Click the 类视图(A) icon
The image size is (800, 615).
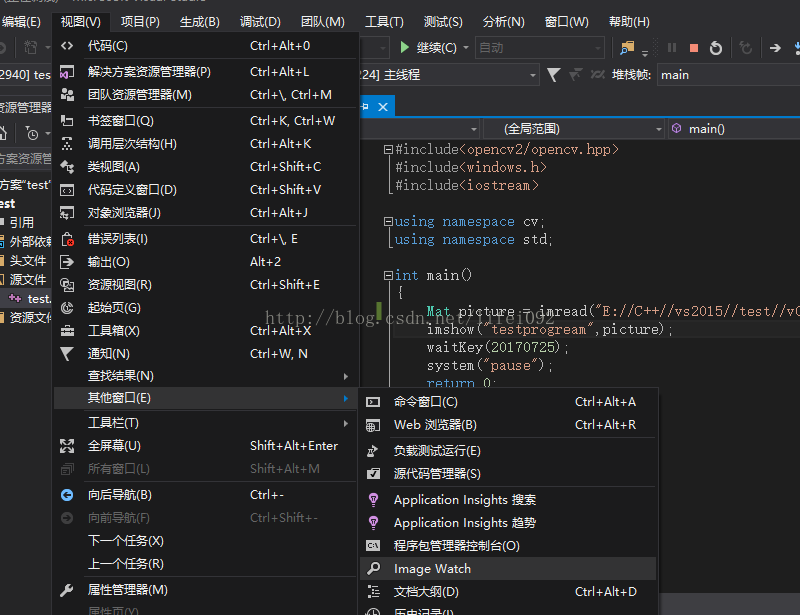click(x=67, y=167)
